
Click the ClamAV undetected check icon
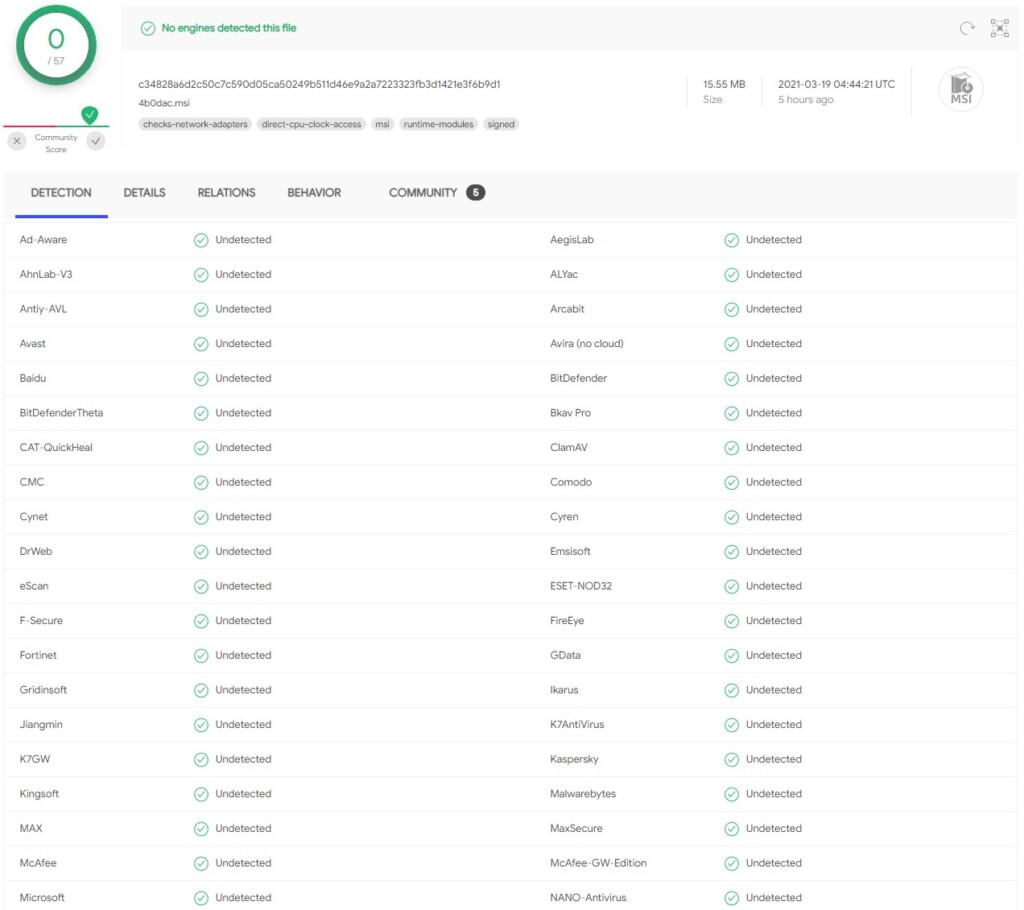pos(731,448)
